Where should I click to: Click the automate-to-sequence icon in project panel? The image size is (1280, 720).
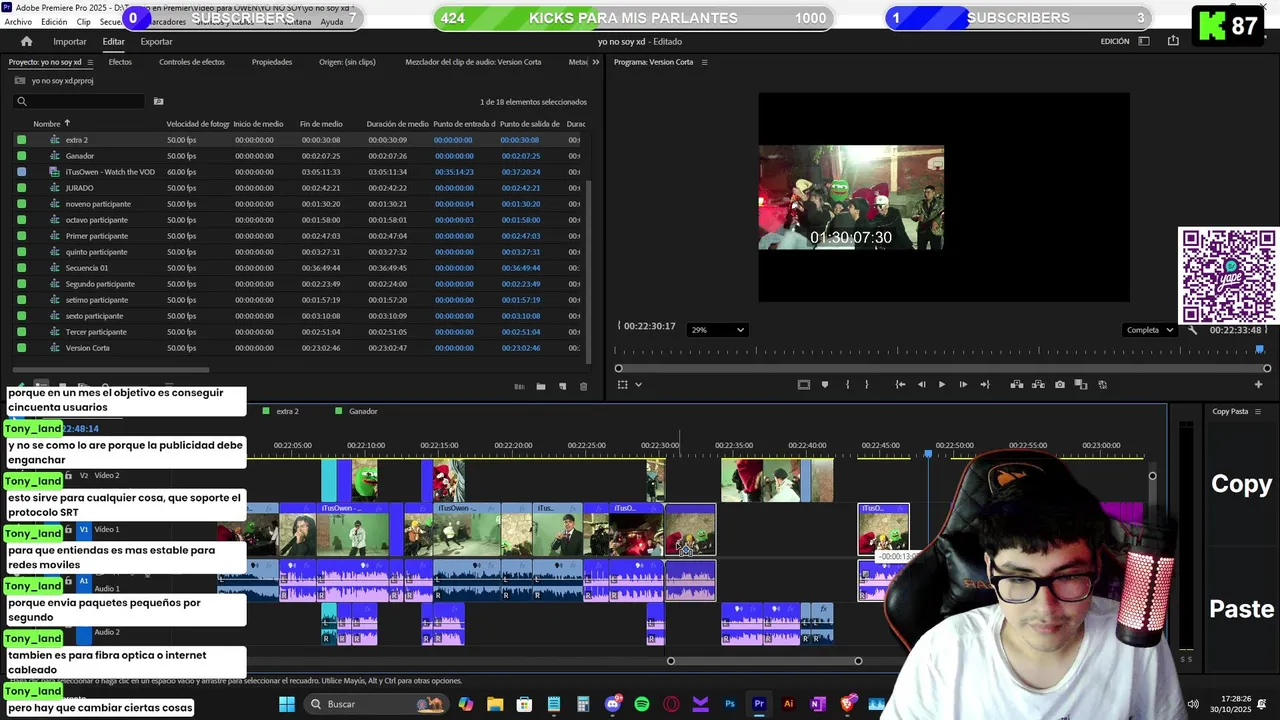tap(519, 386)
